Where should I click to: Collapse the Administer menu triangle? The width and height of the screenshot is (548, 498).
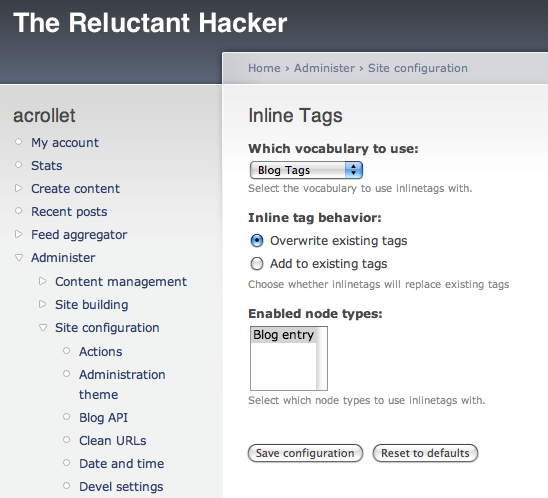[x=19, y=258]
